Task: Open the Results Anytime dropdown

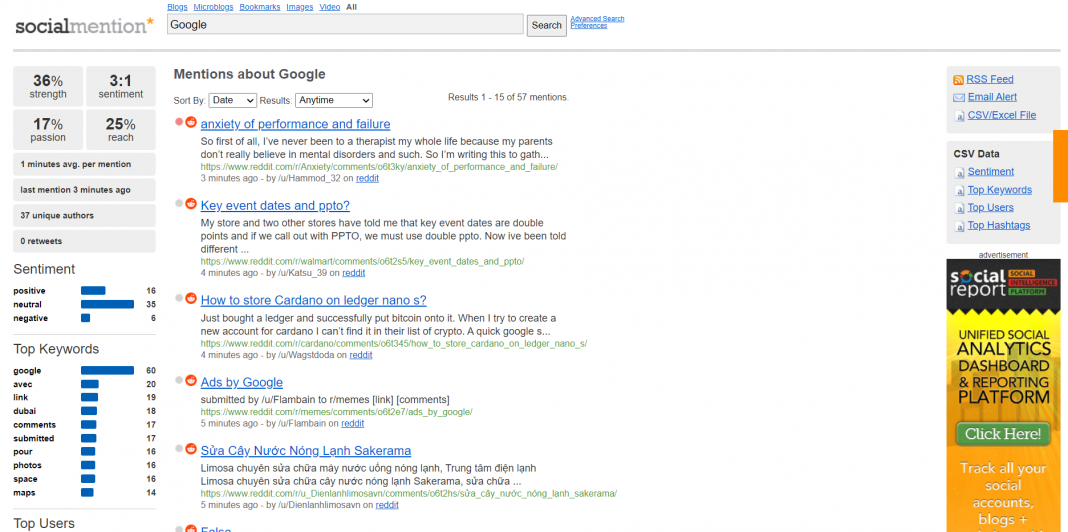Action: coord(334,100)
